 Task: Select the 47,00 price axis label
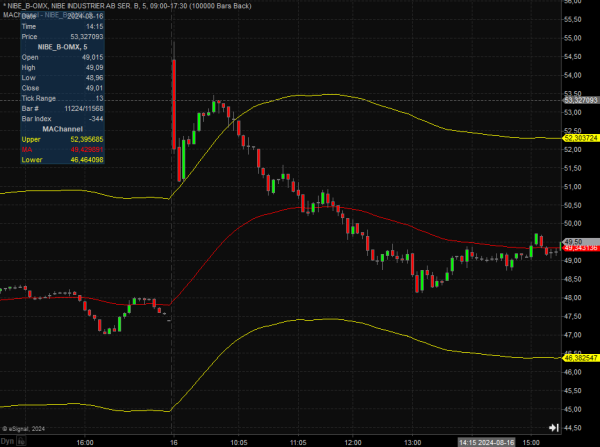click(x=573, y=335)
